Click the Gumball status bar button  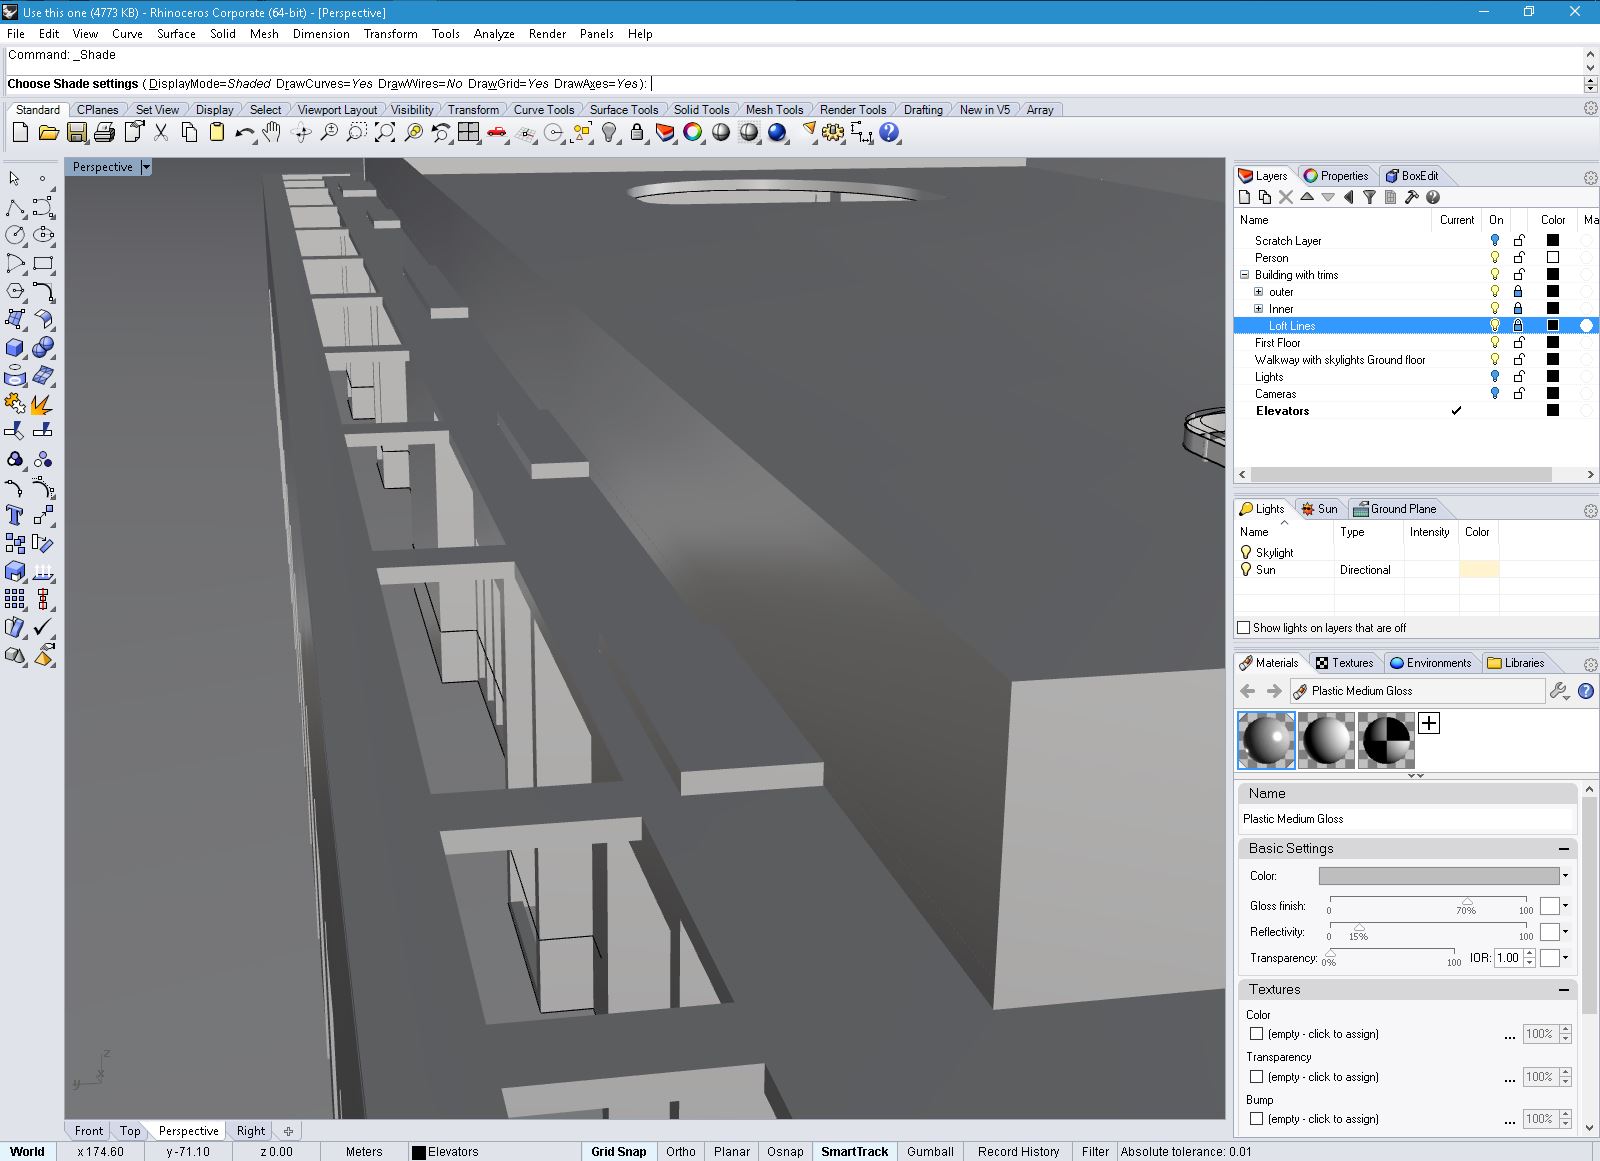tap(930, 1152)
